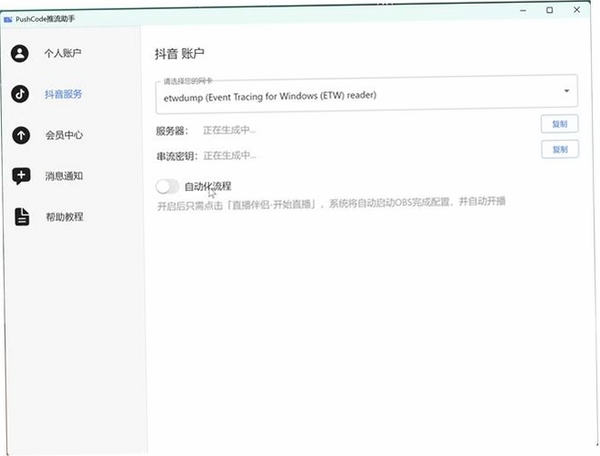Click the 个人账户 profile icon

[x=20, y=53]
